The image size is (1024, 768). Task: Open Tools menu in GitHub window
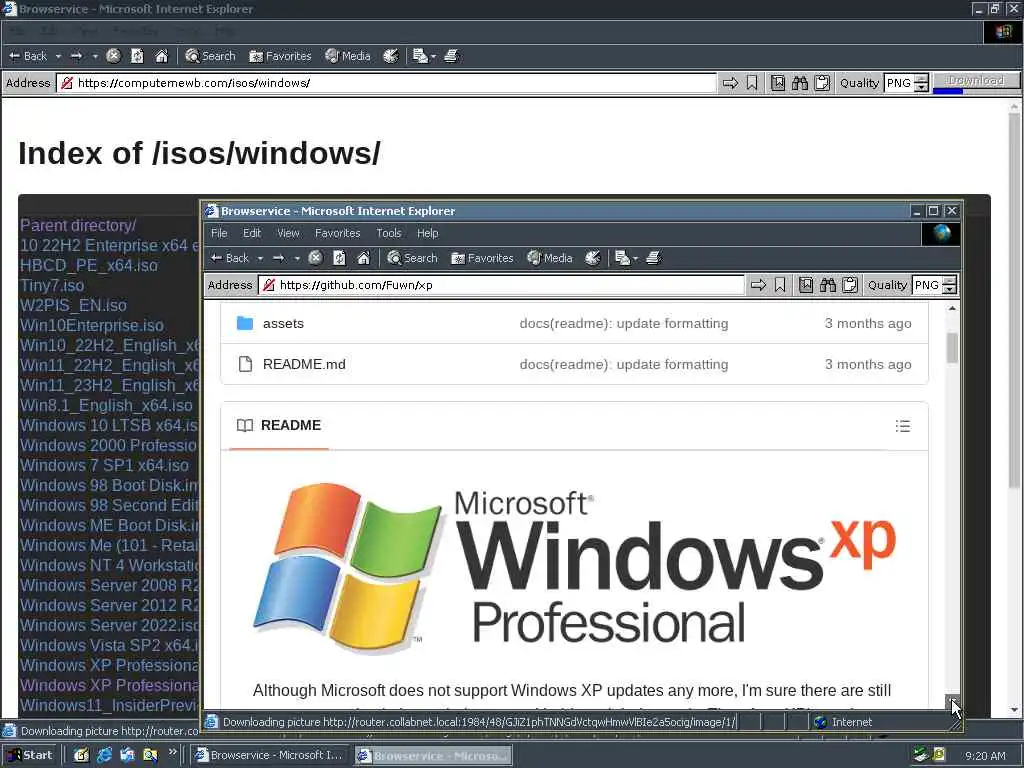pyautogui.click(x=389, y=233)
